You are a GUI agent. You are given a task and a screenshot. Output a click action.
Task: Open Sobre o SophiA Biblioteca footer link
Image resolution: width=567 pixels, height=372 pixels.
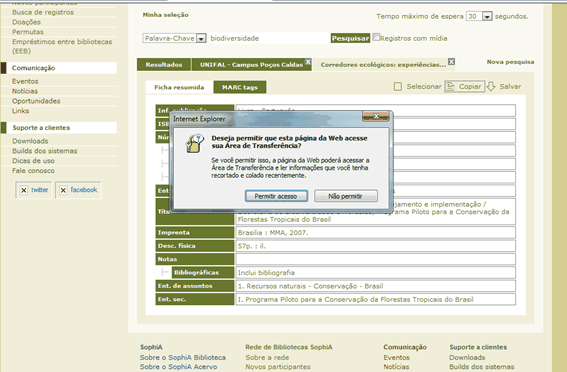point(183,358)
